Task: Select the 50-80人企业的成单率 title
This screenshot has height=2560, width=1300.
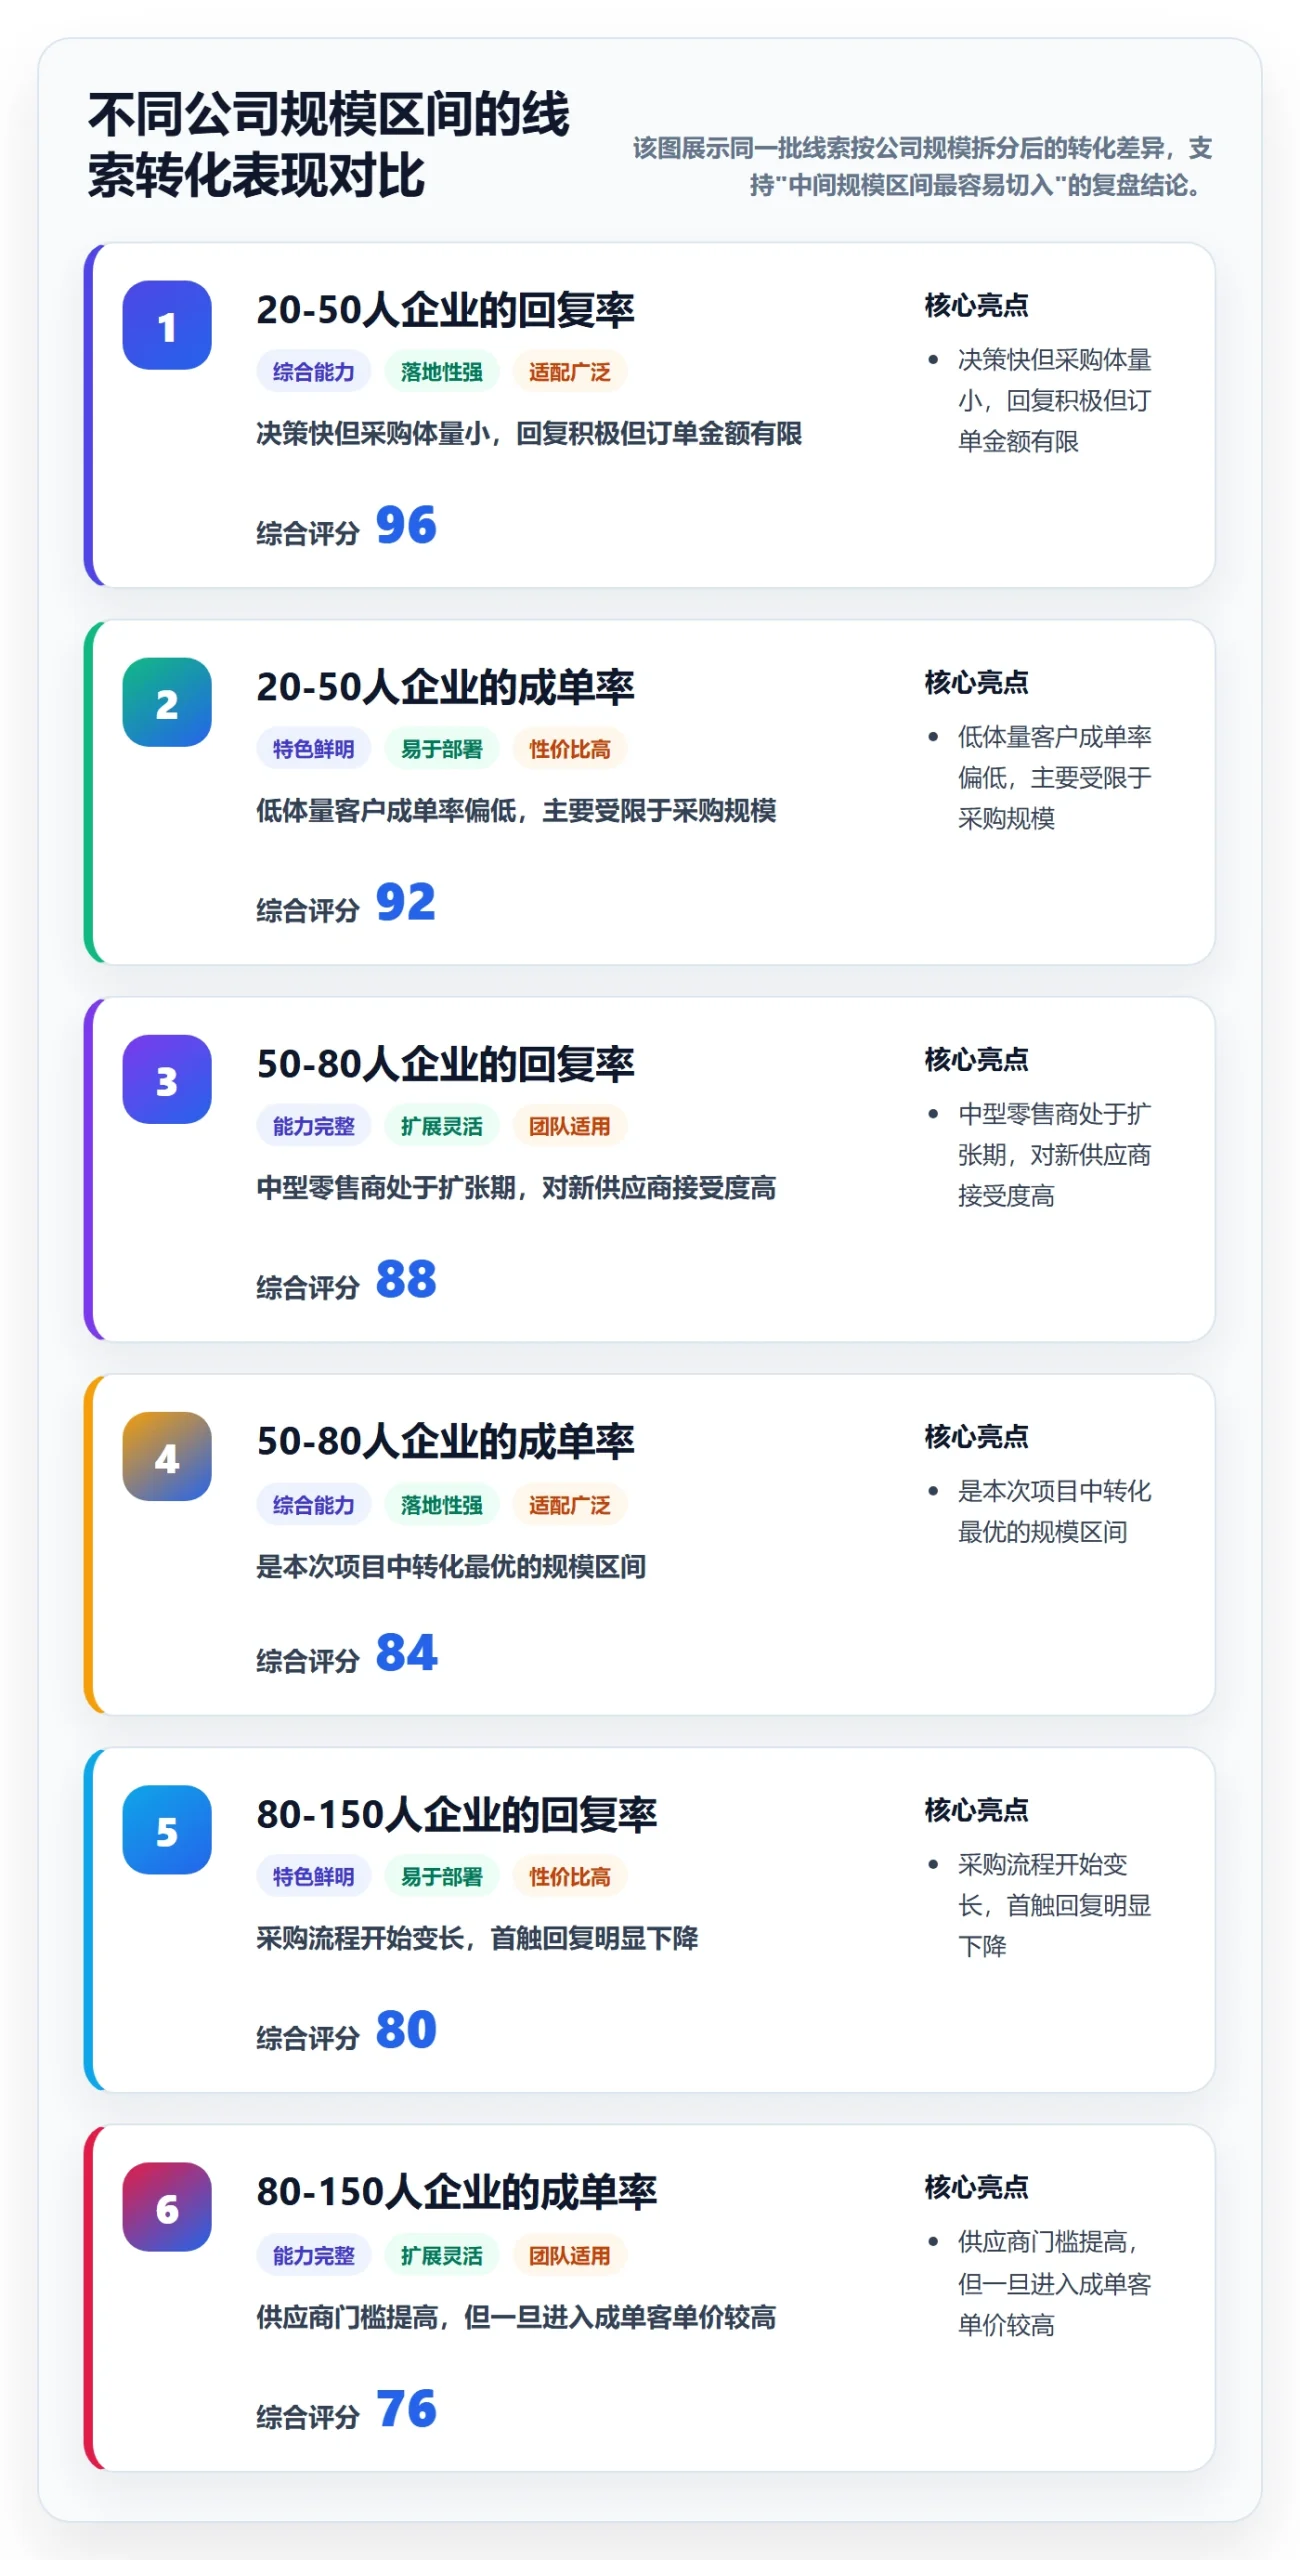Action: coord(445,1441)
